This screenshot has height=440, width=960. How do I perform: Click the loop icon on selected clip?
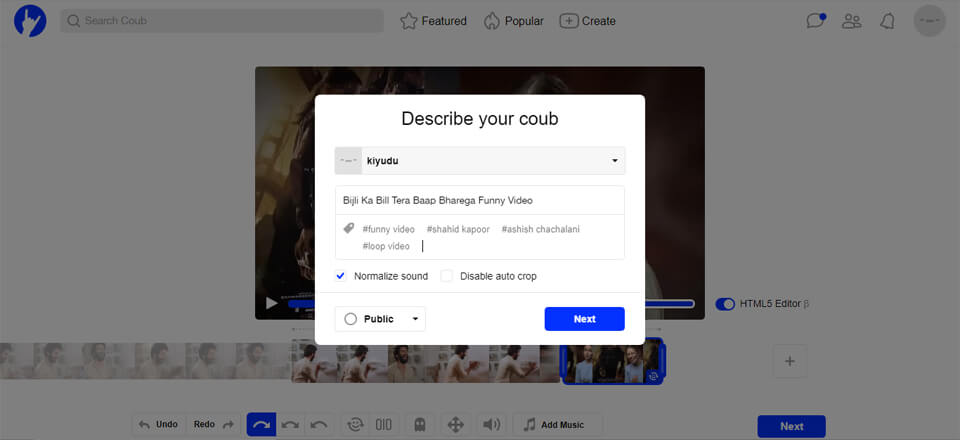point(653,376)
